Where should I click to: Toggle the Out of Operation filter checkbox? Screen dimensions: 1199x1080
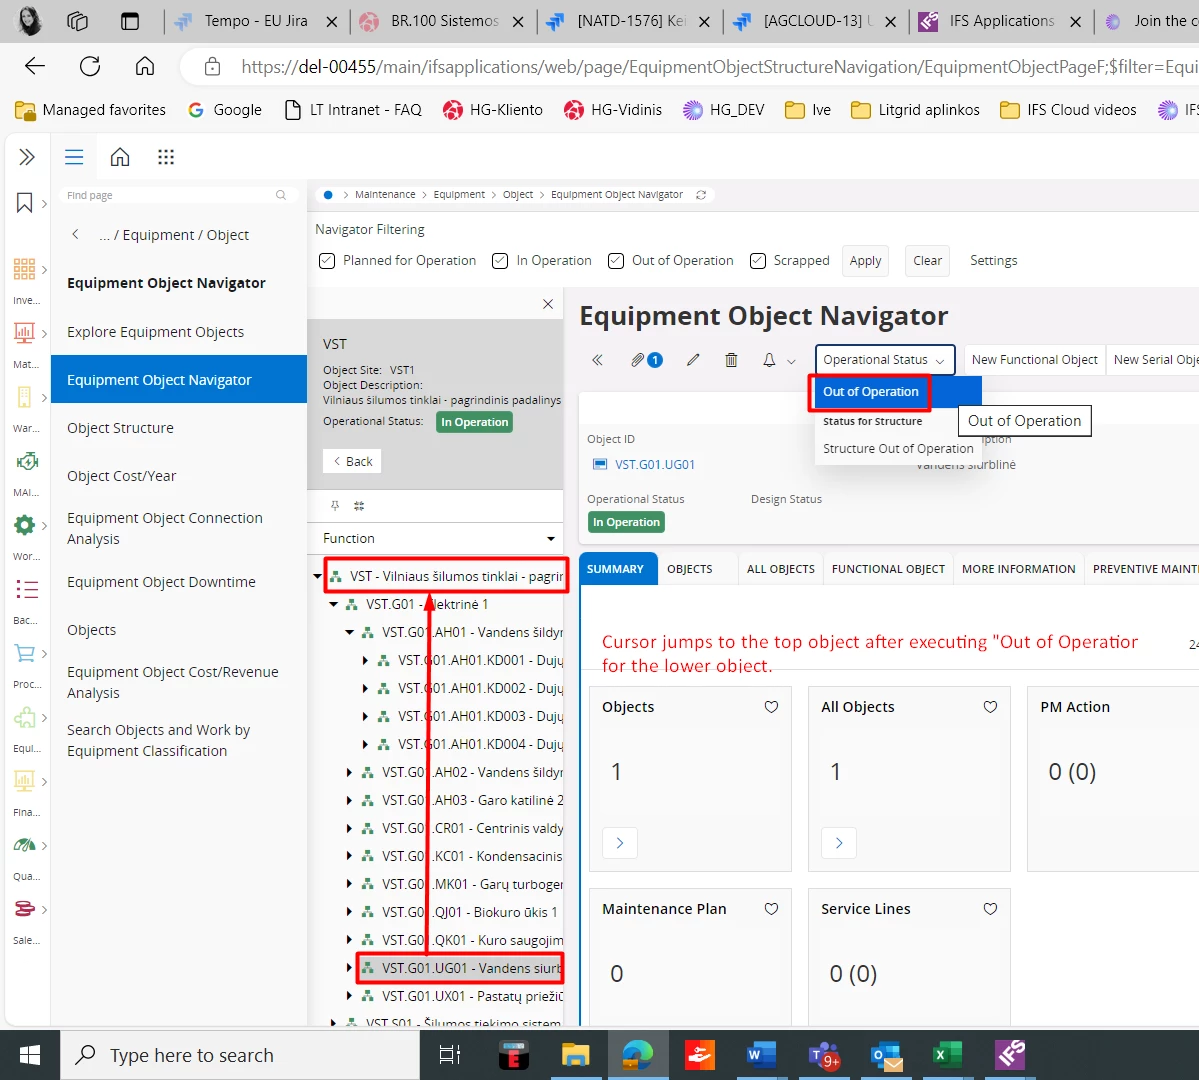coord(616,261)
